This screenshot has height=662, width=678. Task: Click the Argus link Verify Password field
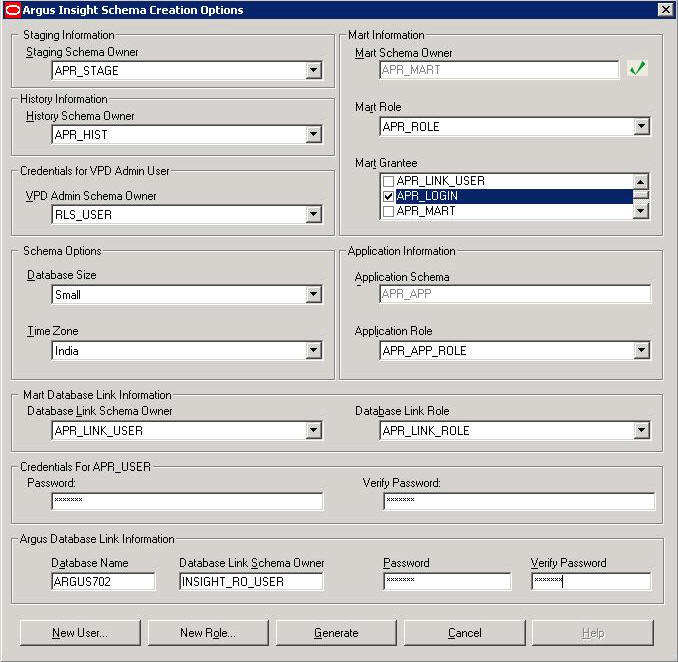click(591, 582)
